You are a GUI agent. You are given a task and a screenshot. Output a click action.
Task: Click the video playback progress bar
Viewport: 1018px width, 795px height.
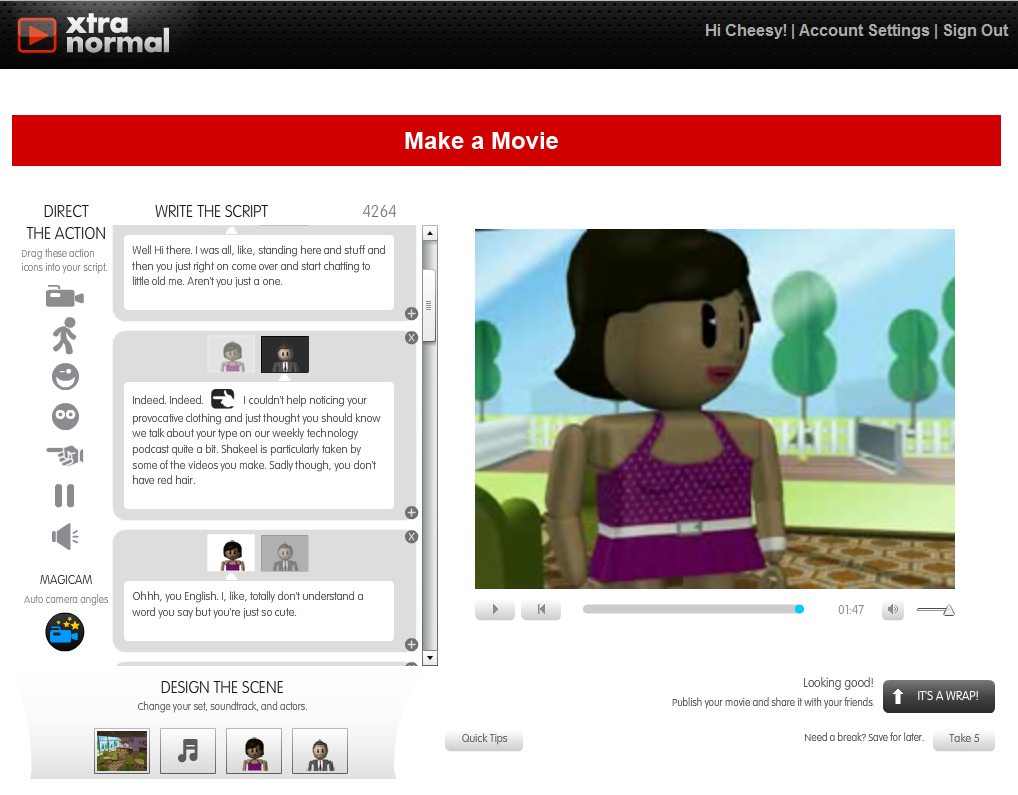click(x=690, y=609)
